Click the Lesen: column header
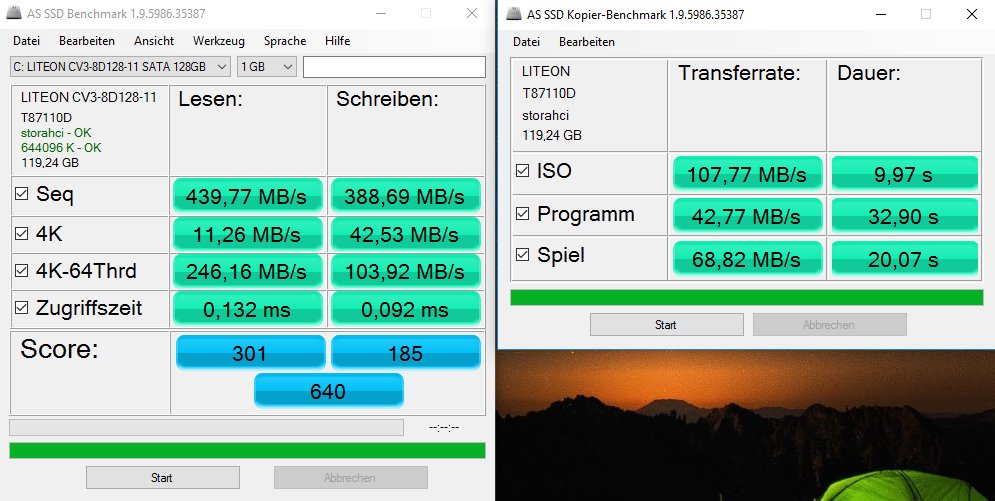 pyautogui.click(x=210, y=99)
